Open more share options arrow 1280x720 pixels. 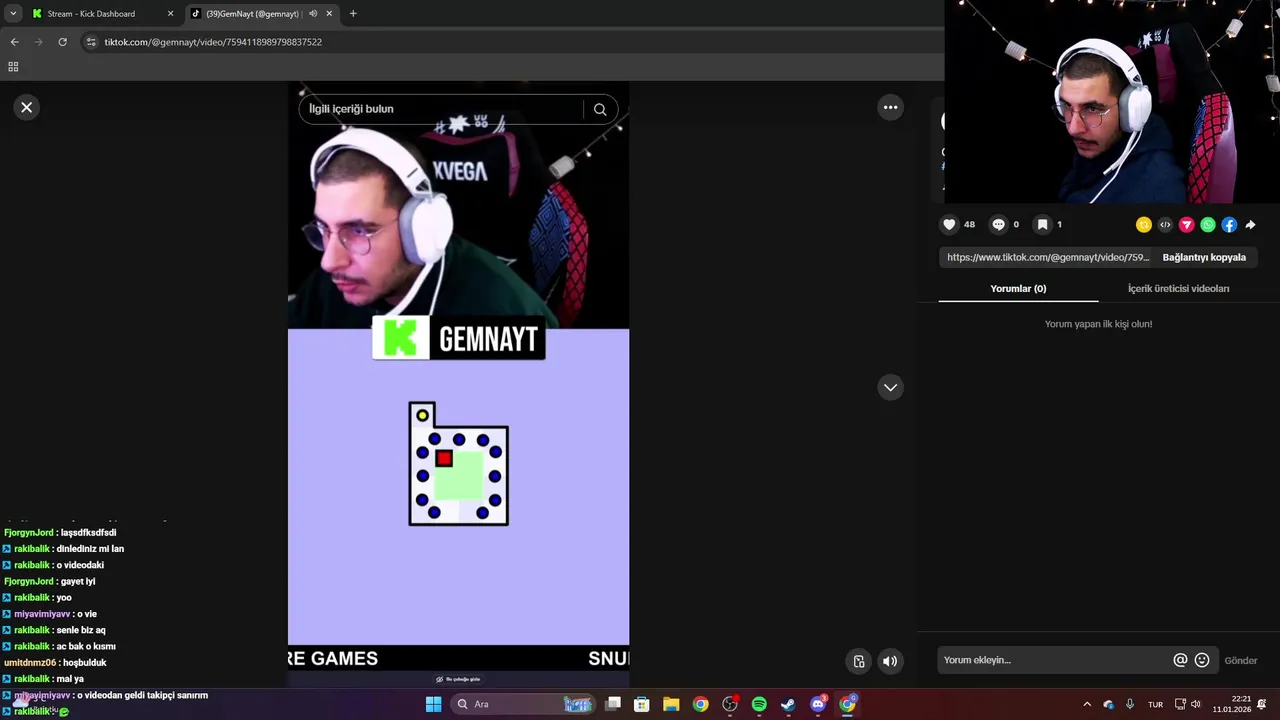1250,225
